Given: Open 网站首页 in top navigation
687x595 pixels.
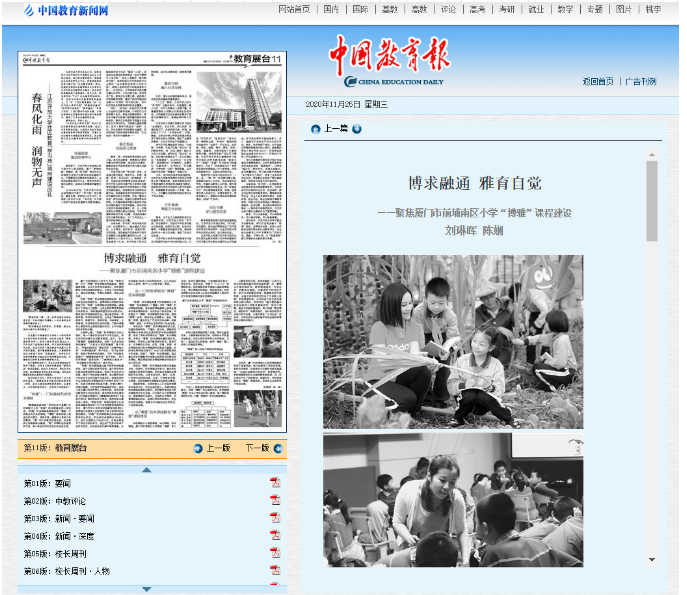Looking at the screenshot, I should pyautogui.click(x=294, y=9).
